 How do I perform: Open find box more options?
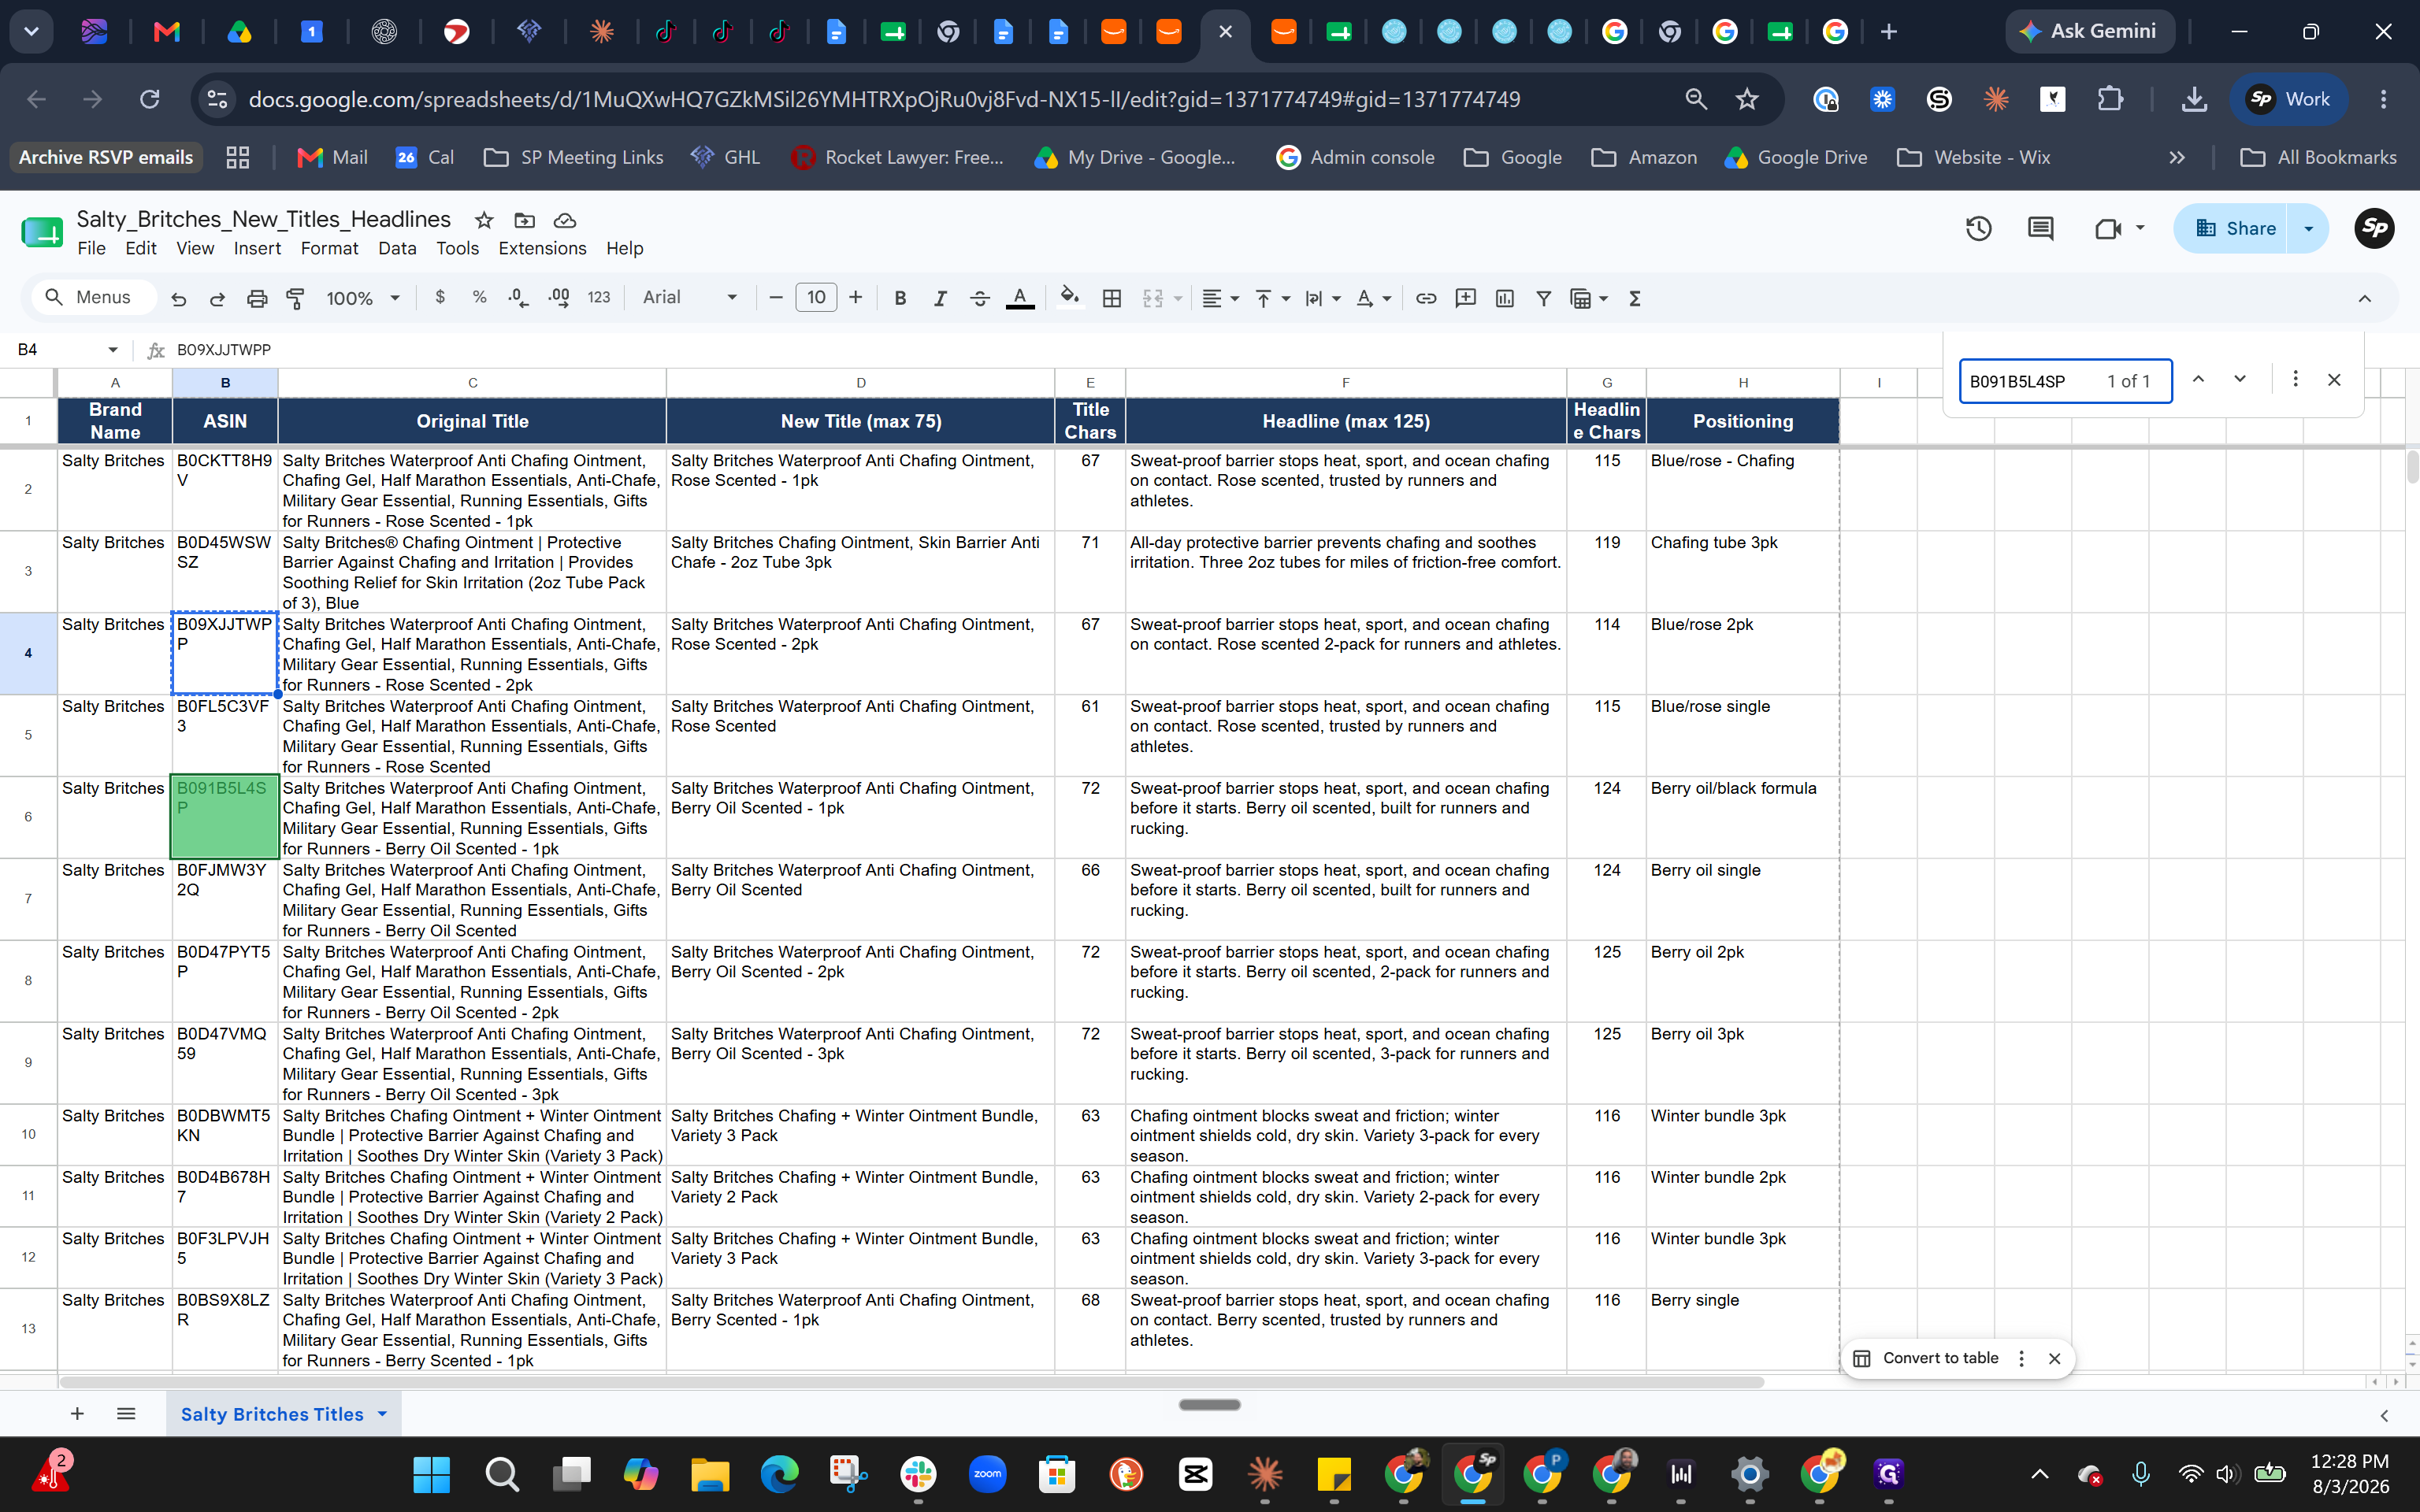coord(2295,379)
